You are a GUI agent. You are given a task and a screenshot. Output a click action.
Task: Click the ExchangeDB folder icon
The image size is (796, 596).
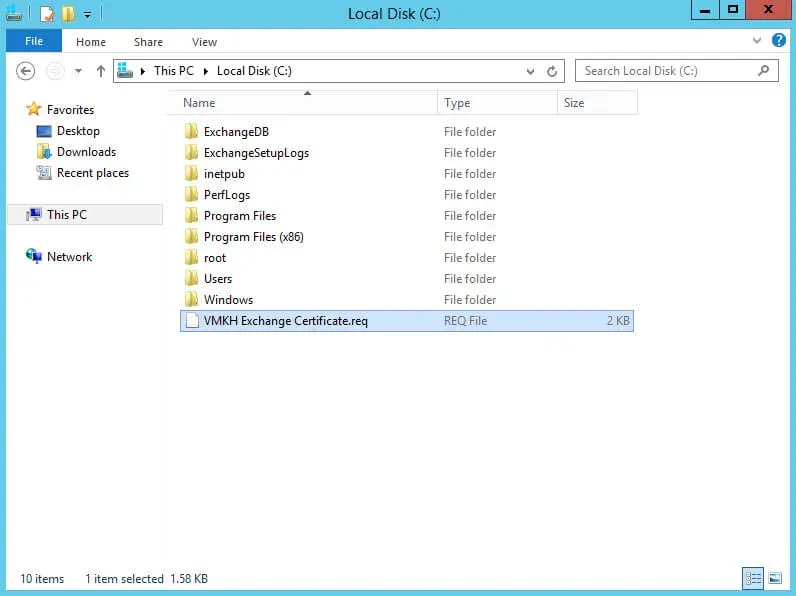pyautogui.click(x=191, y=131)
